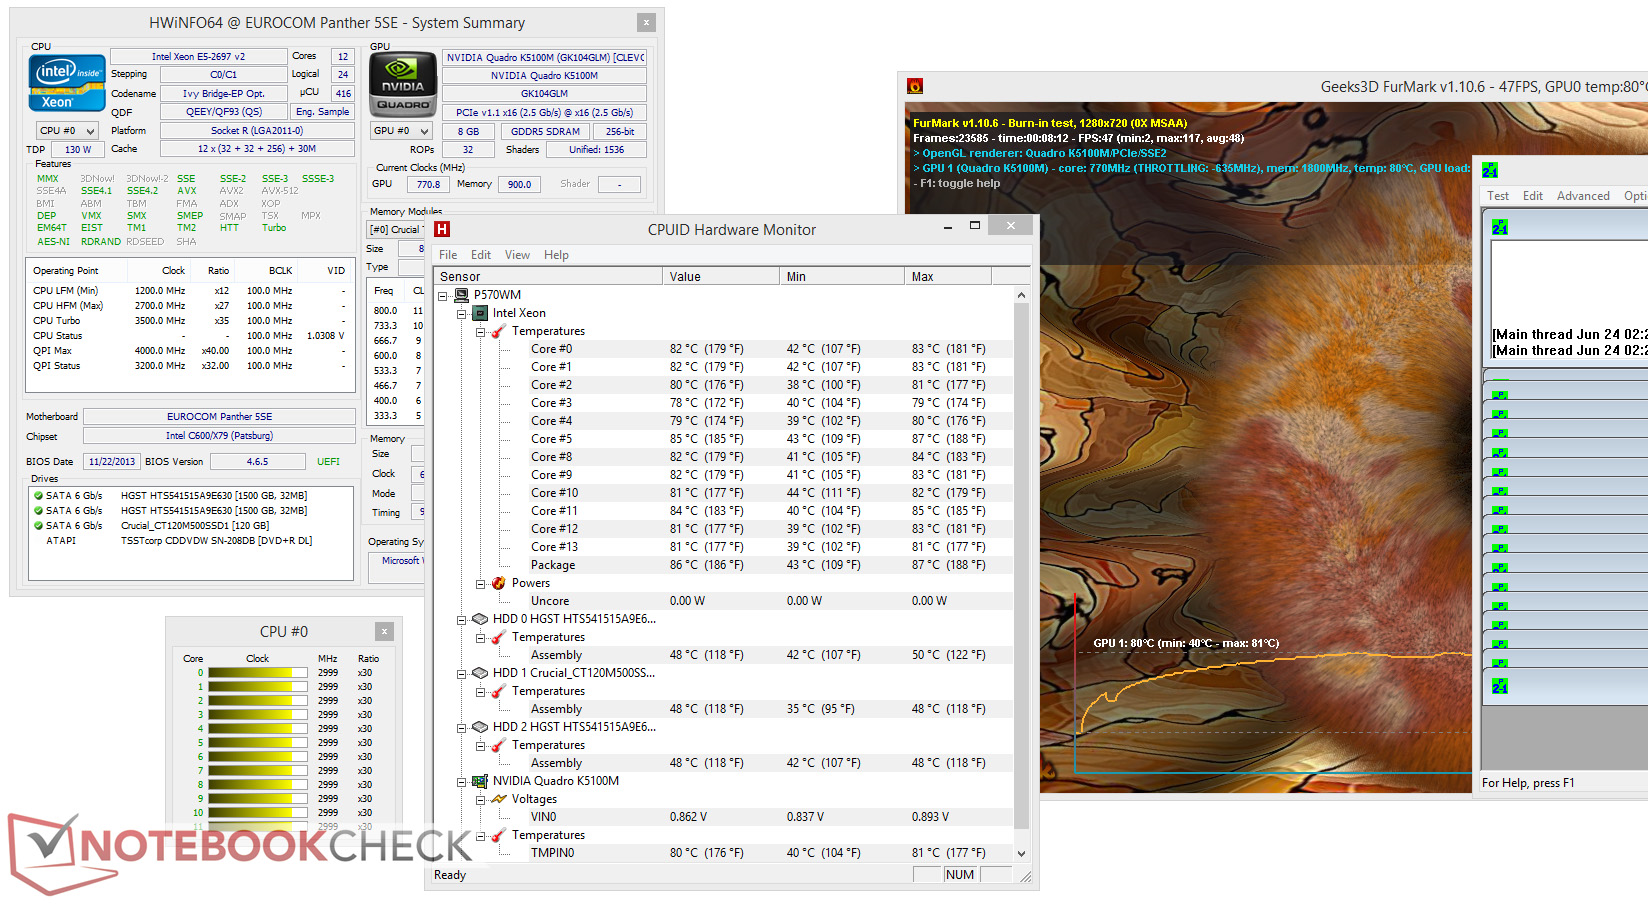Click the HDD 0 drive icon

coord(480,619)
